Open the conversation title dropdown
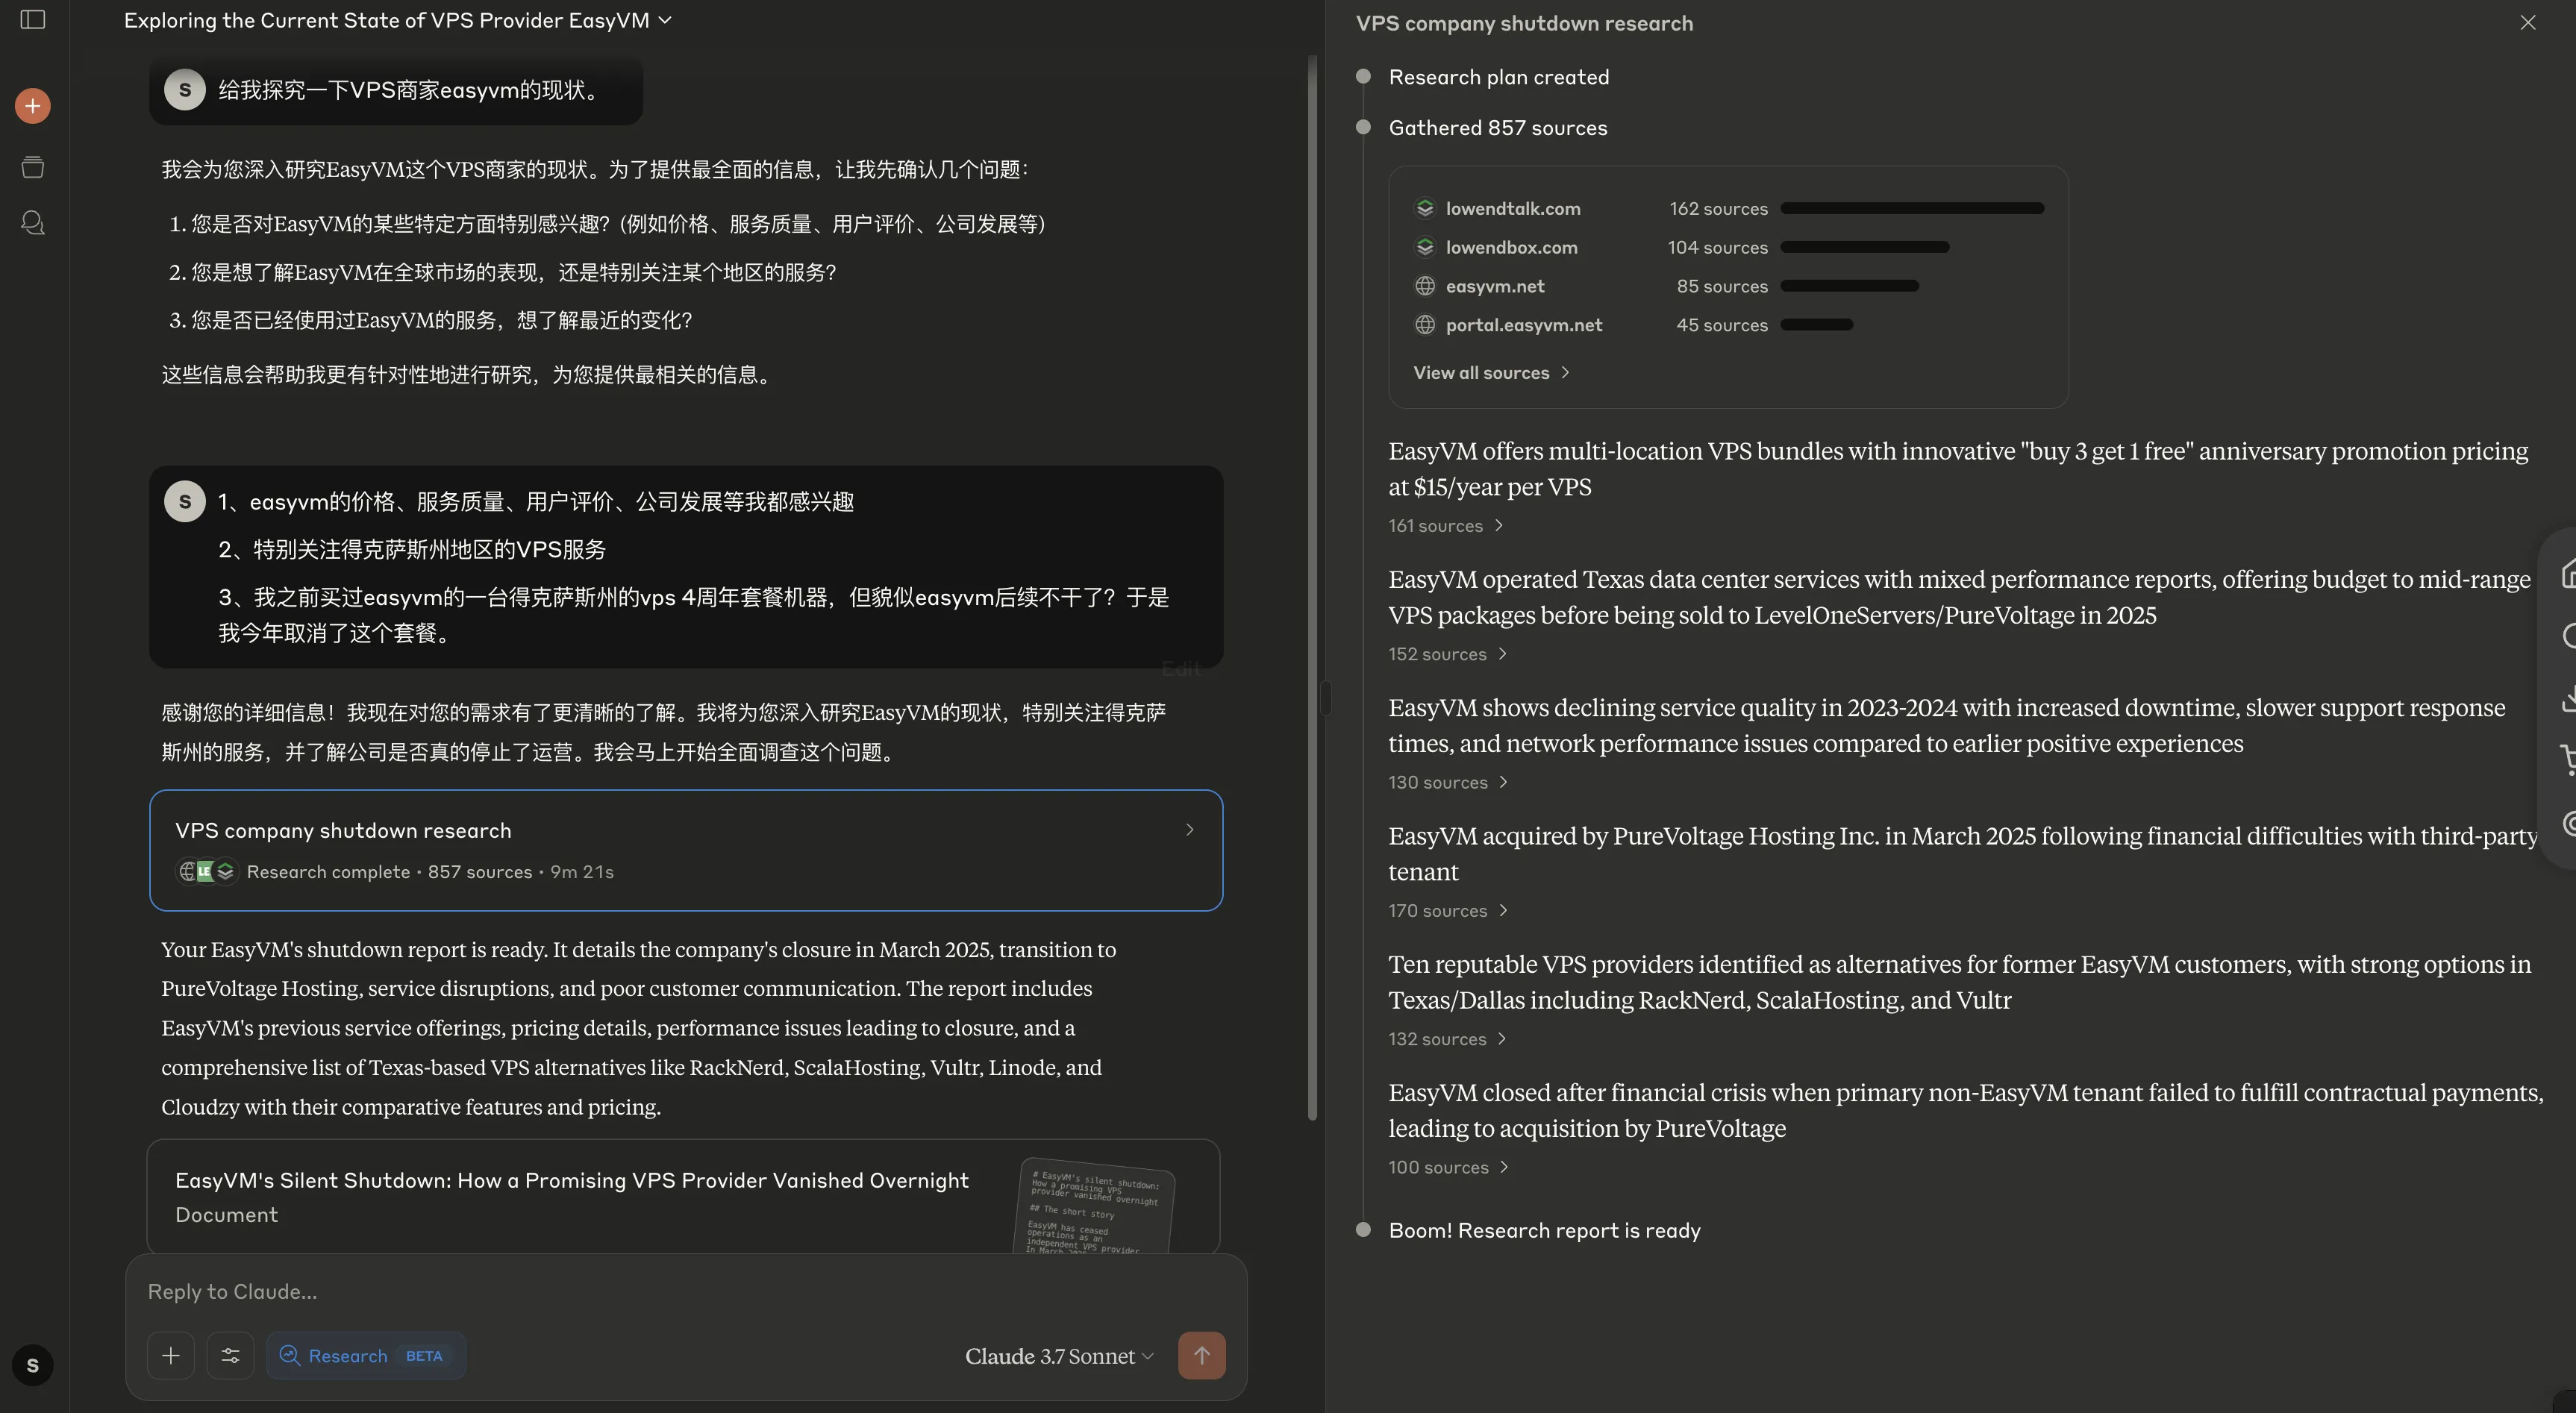Image resolution: width=2576 pixels, height=1413 pixels. pyautogui.click(x=397, y=20)
